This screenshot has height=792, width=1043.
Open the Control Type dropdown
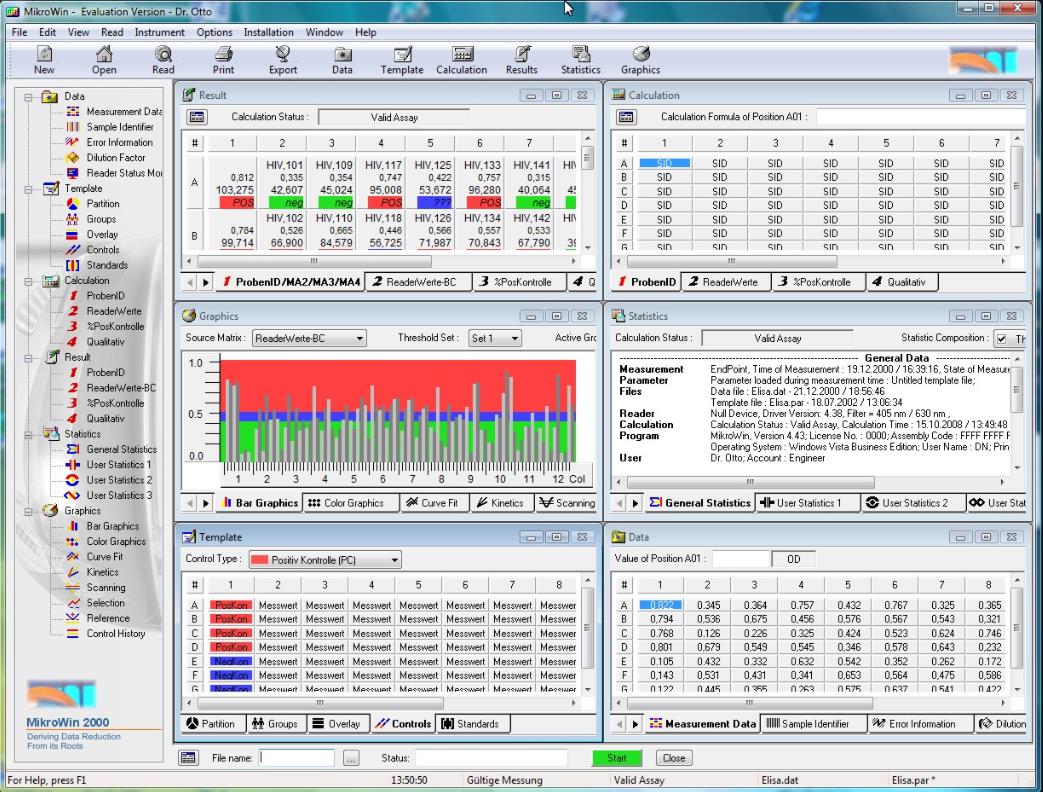click(325, 560)
